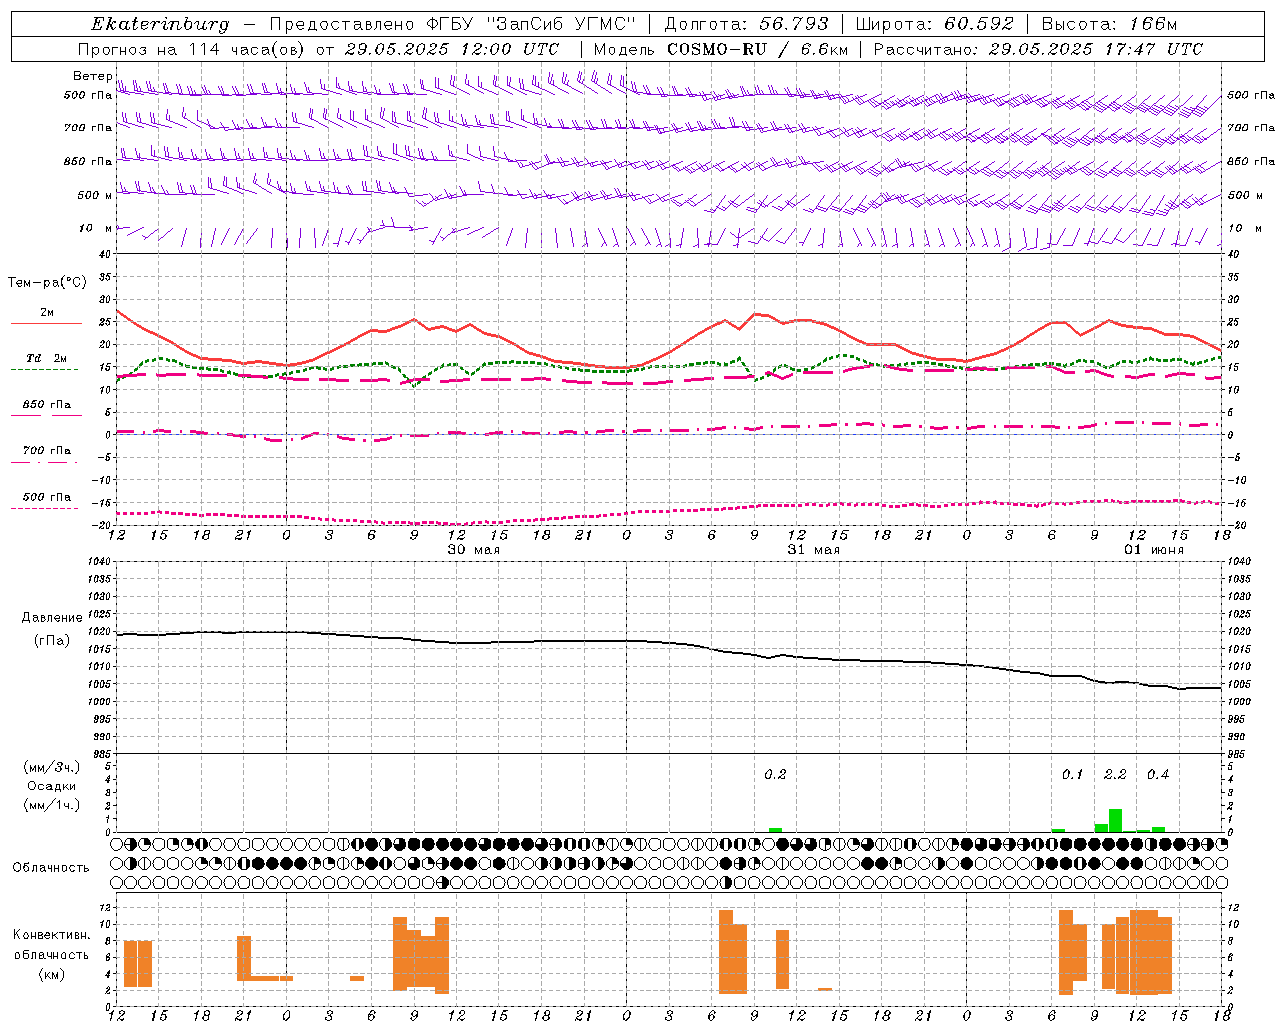The height and width of the screenshot is (1024, 1280).
Task: Click the Облачность cloud cover label
Action: click(x=51, y=868)
